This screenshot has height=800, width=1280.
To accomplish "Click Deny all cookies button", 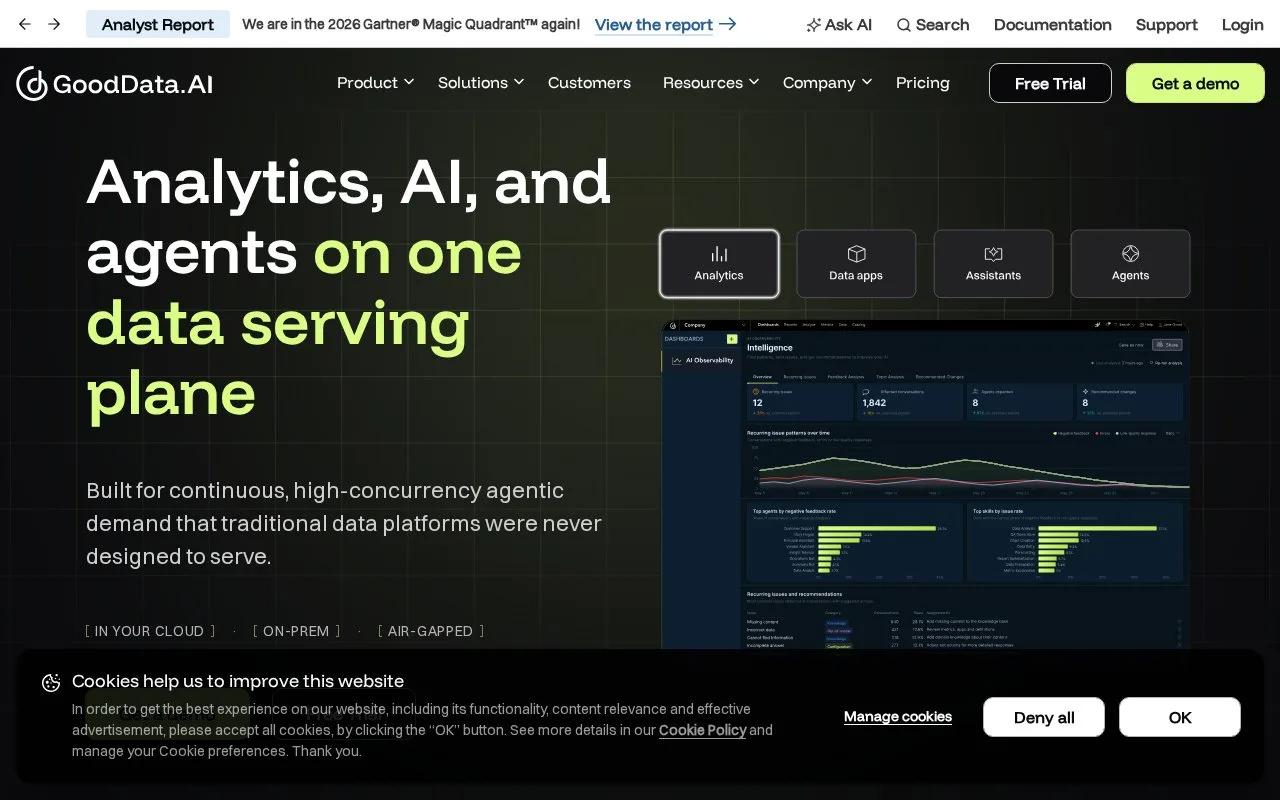I will (1044, 717).
